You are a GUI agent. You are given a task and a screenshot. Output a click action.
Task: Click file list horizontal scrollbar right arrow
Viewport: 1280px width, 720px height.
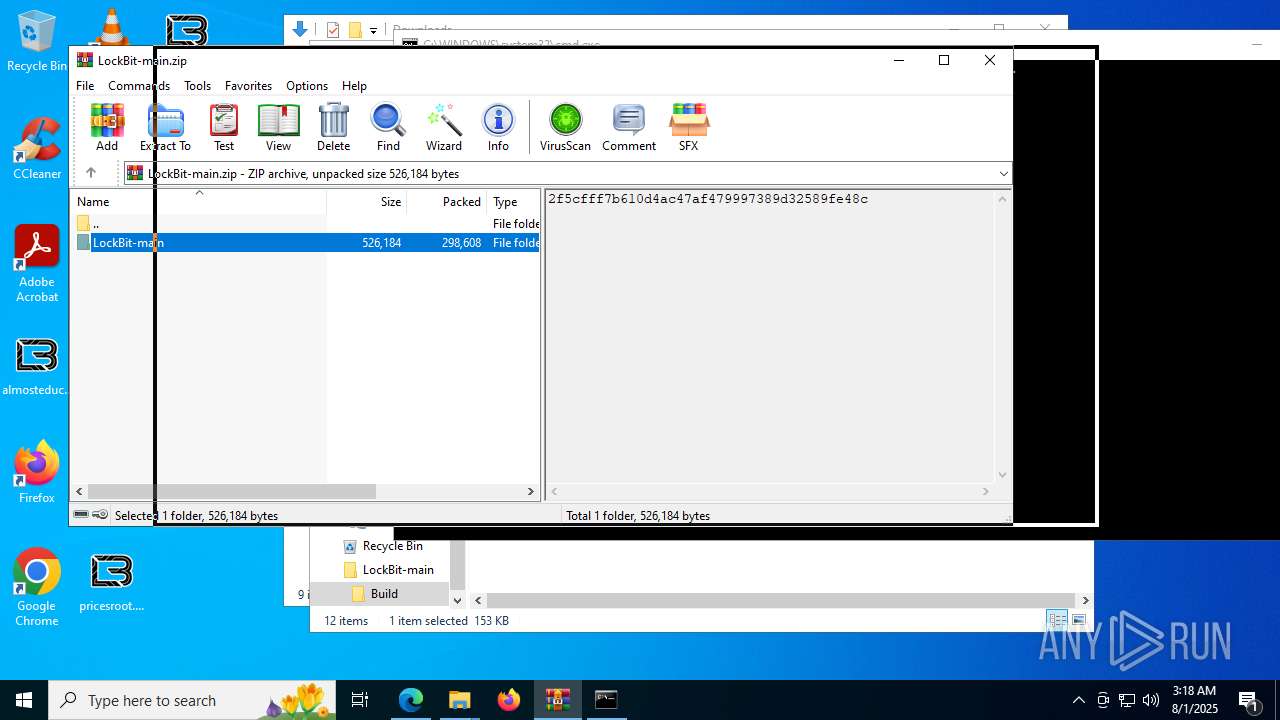[x=531, y=492]
